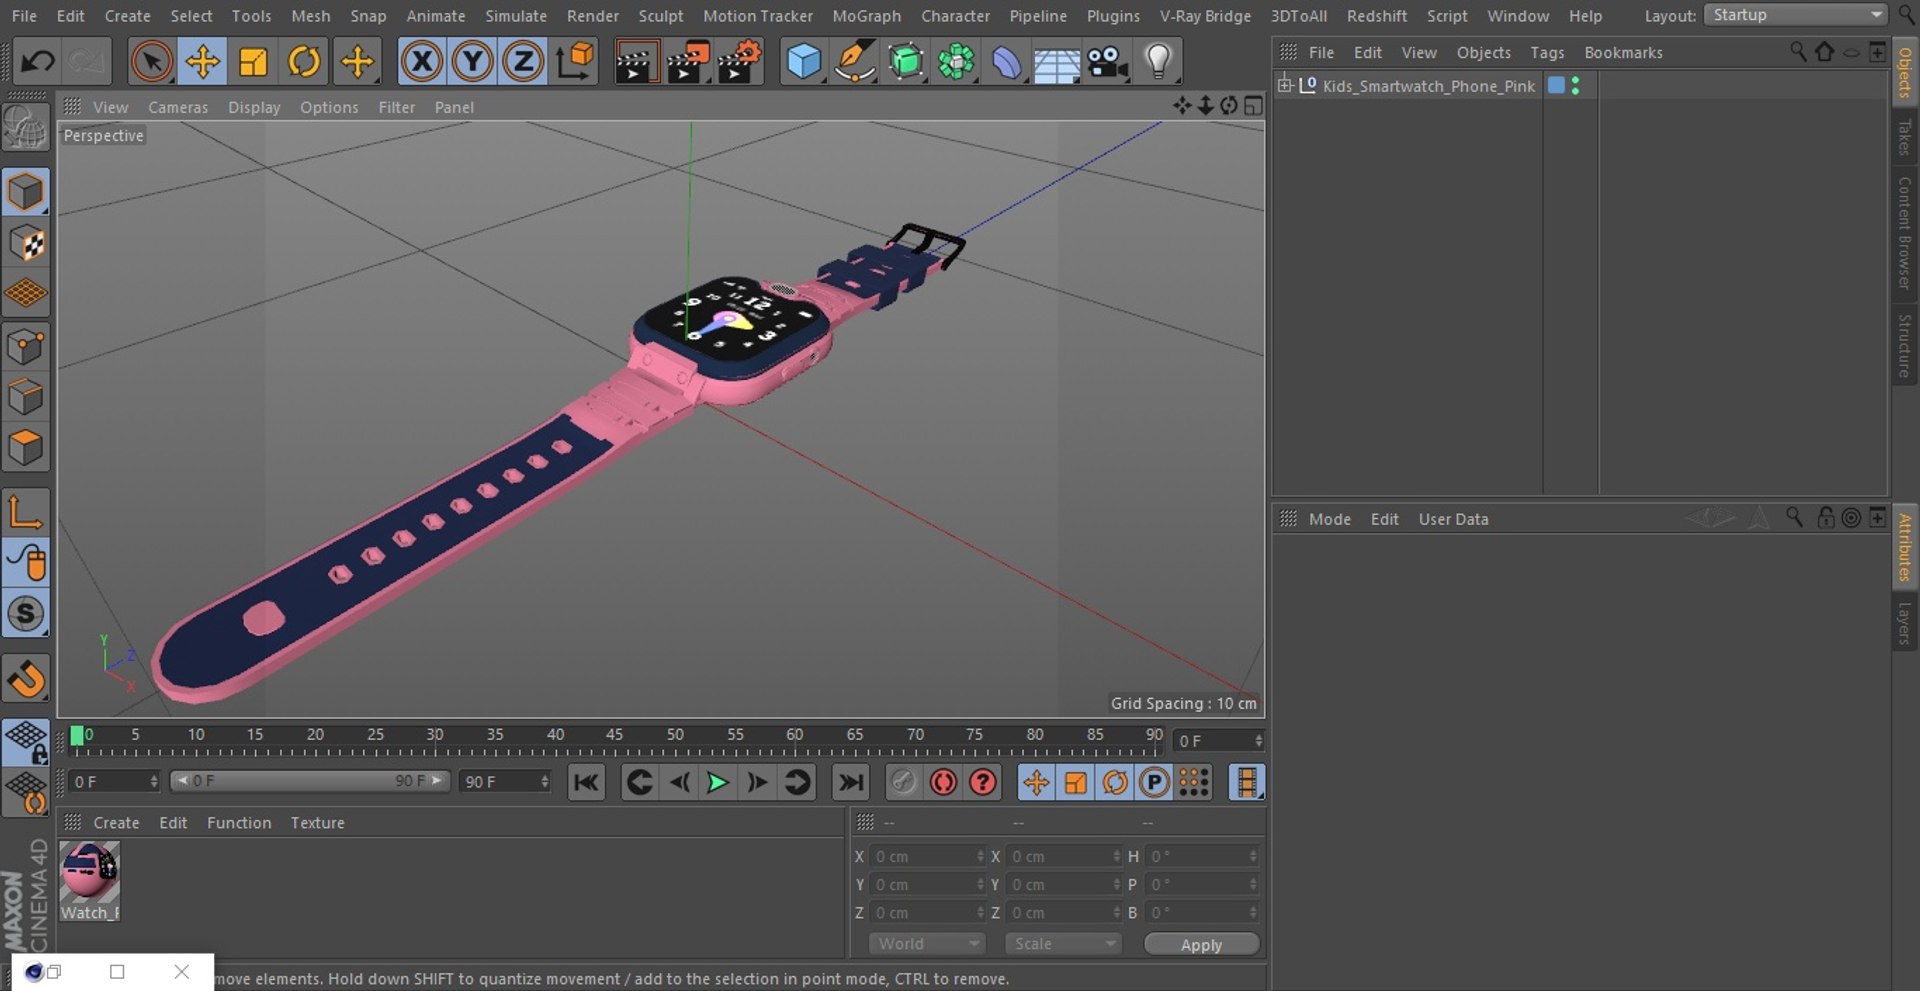Toggle Snap with the S icon
This screenshot has width=1920, height=991.
pos(26,614)
